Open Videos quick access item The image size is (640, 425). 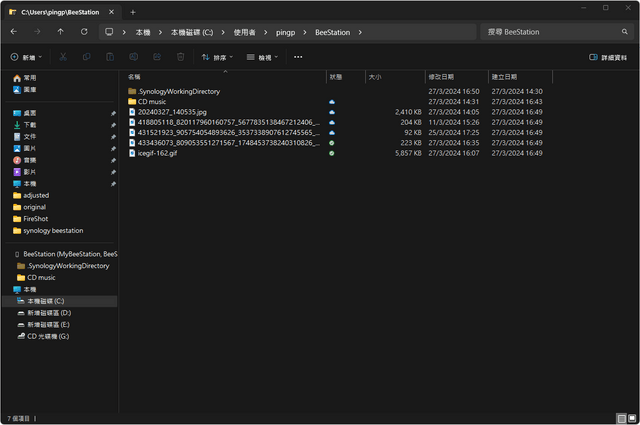[x=25, y=172]
